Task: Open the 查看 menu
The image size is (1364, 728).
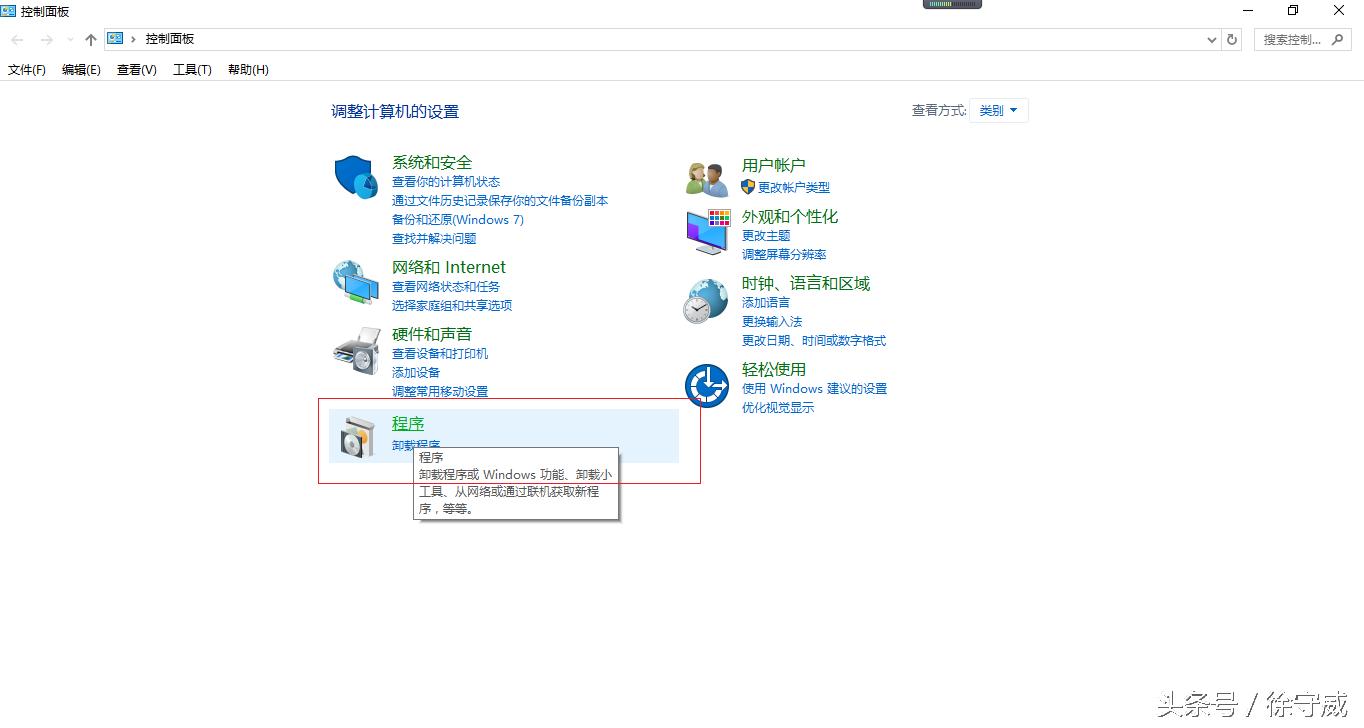Action: [135, 69]
